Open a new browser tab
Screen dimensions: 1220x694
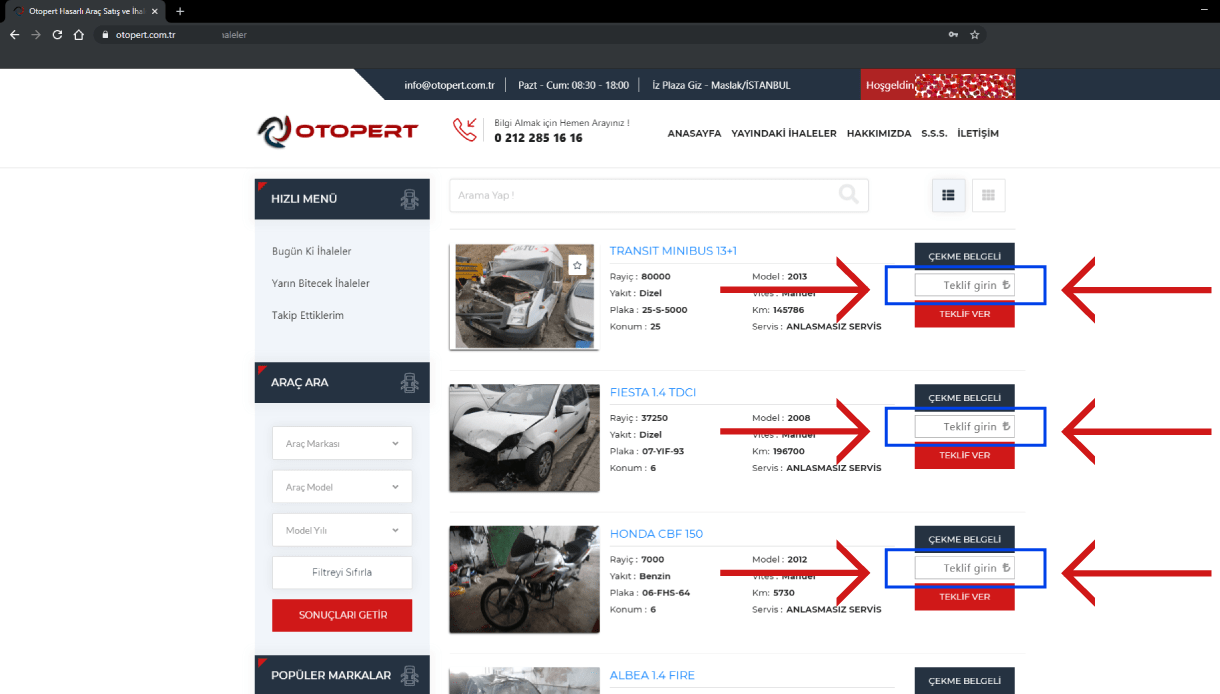tap(180, 11)
